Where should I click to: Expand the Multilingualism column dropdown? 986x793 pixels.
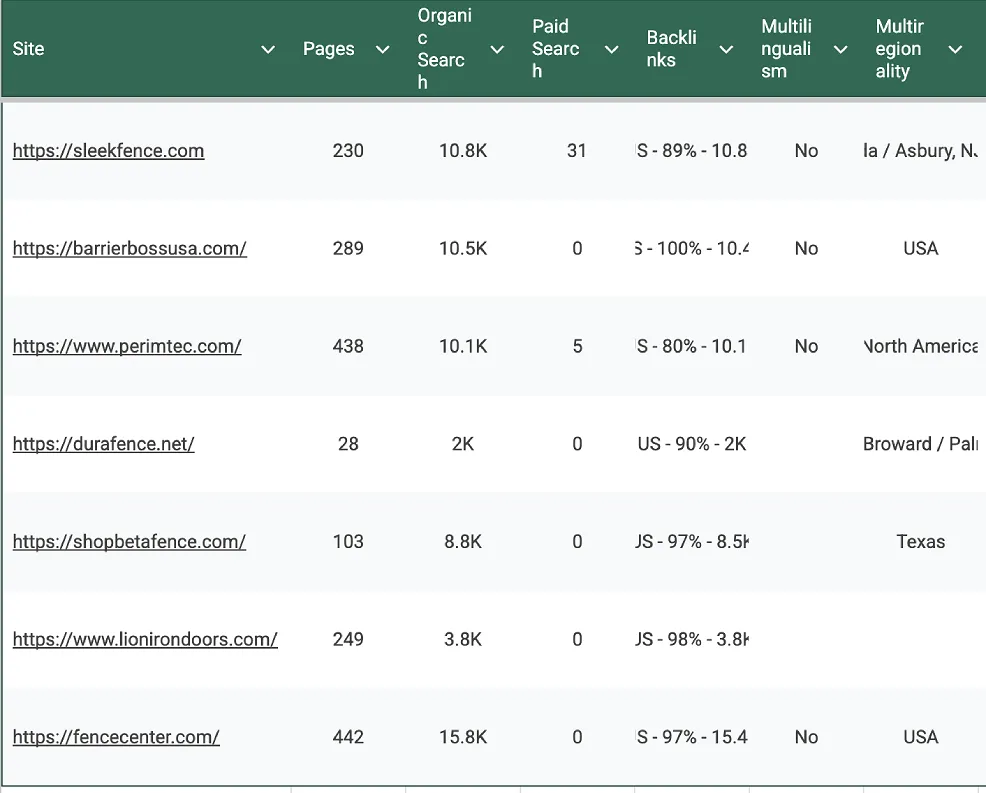(841, 50)
